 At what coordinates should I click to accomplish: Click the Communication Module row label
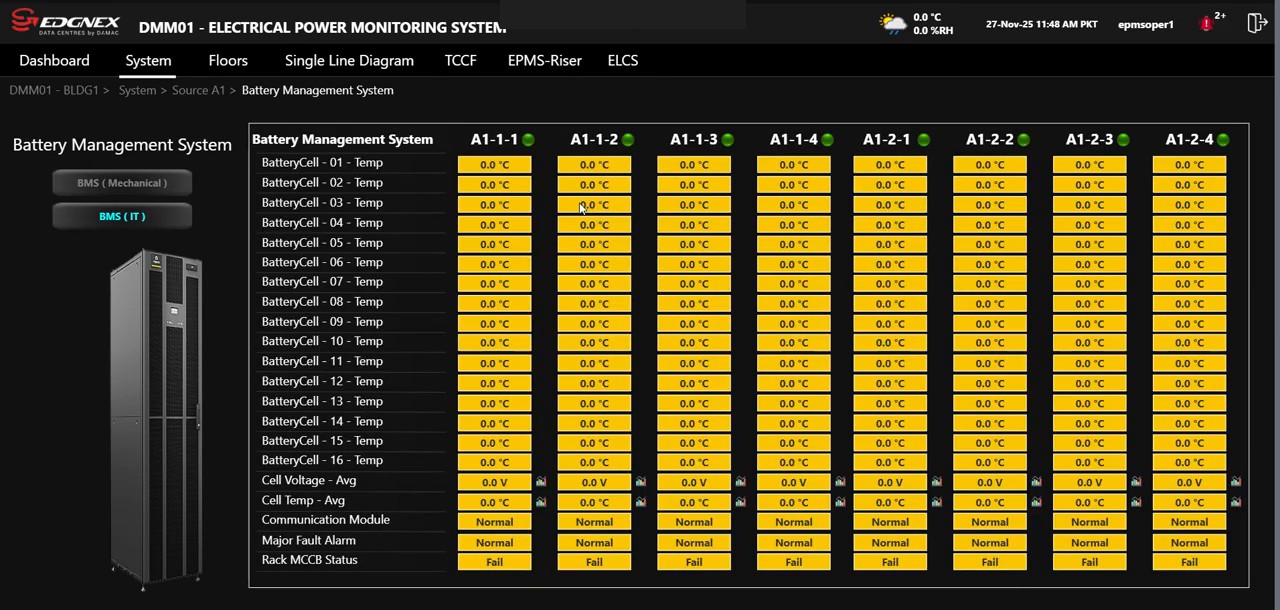click(x=325, y=520)
